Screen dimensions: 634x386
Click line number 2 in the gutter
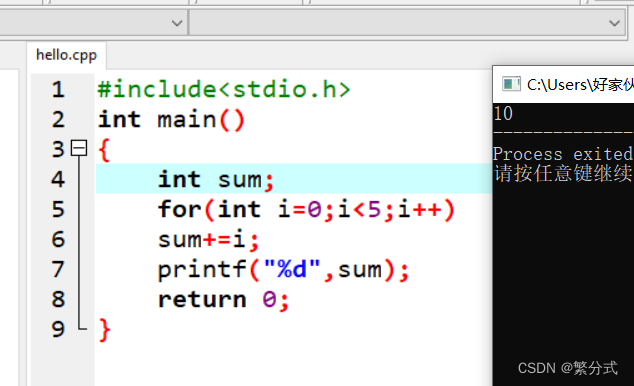58,119
